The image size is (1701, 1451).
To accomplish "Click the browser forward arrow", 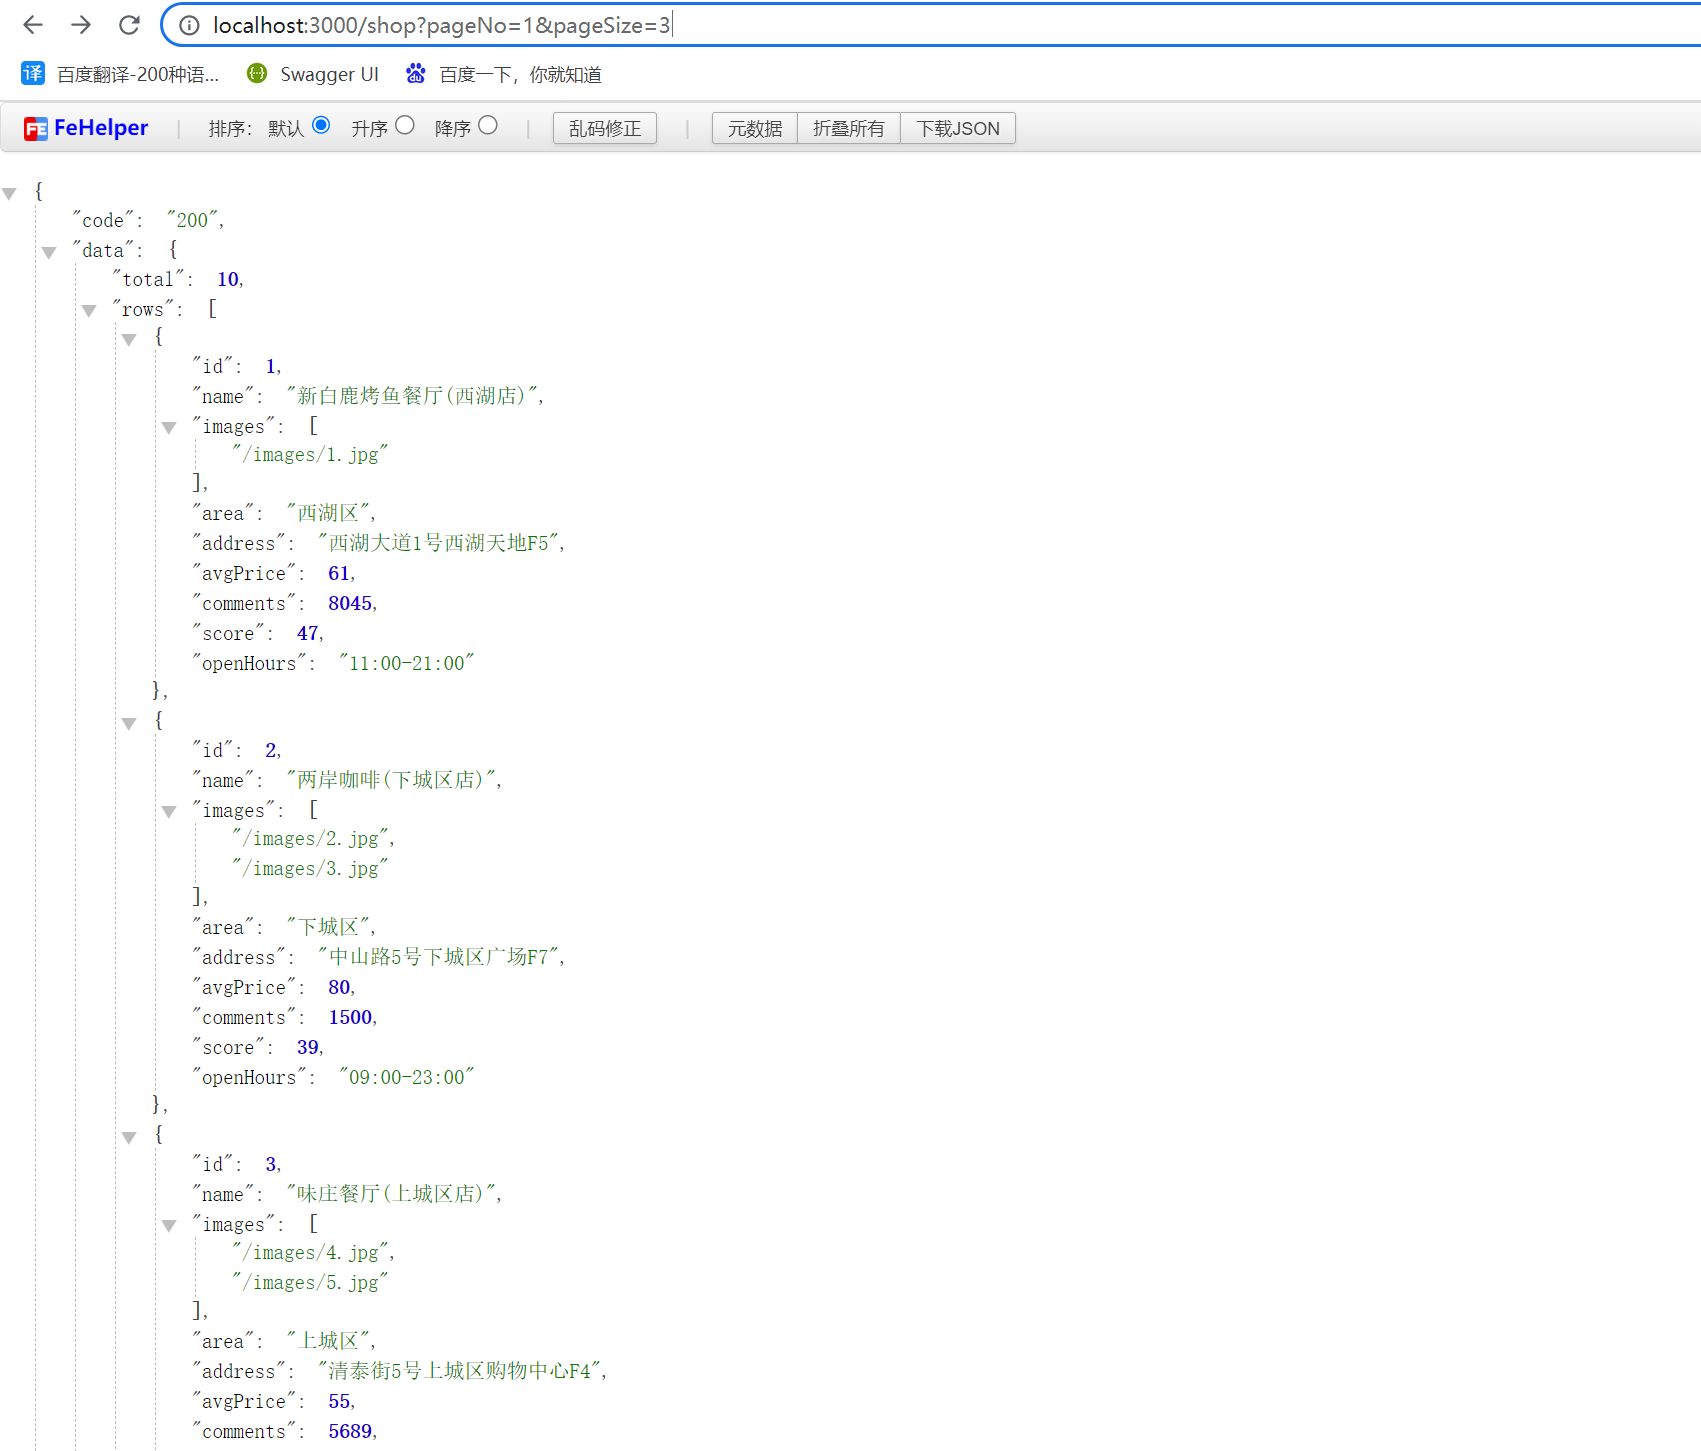I will 81,25.
